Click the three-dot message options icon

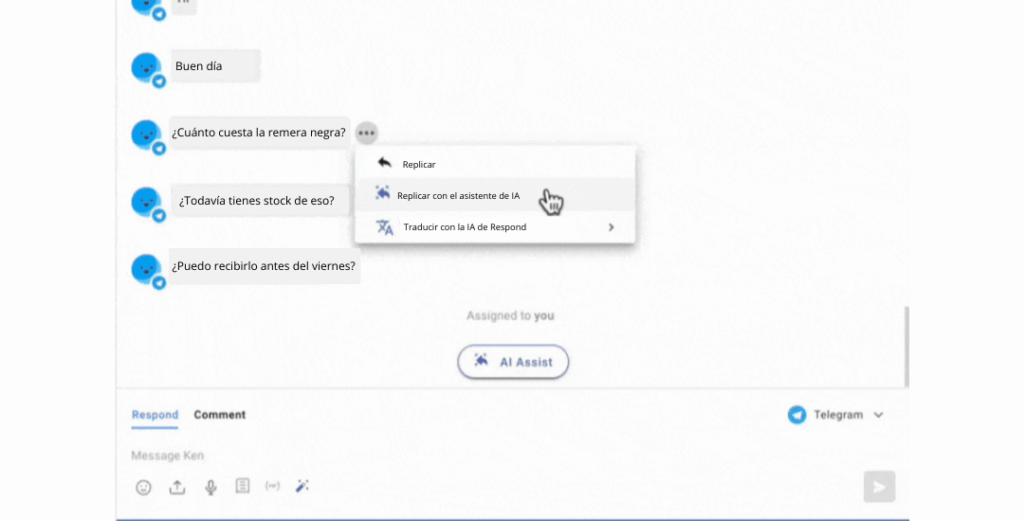coord(367,132)
